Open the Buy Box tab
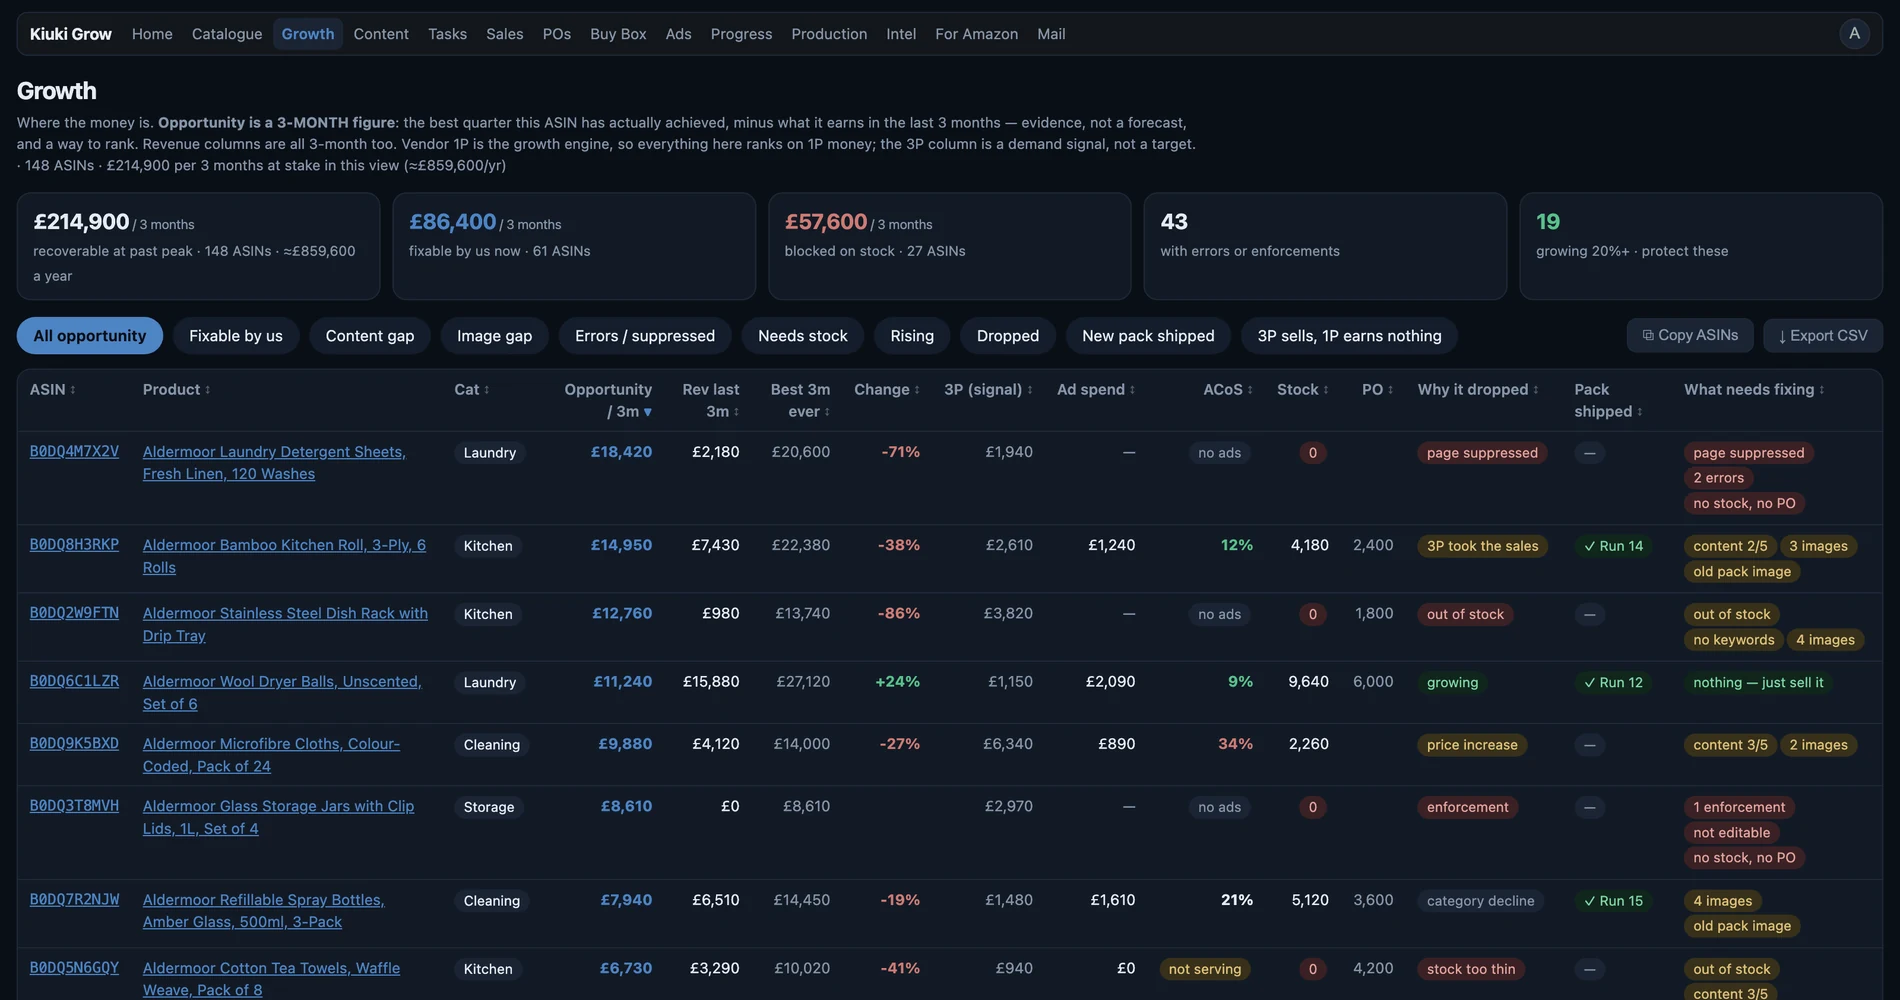 point(618,34)
